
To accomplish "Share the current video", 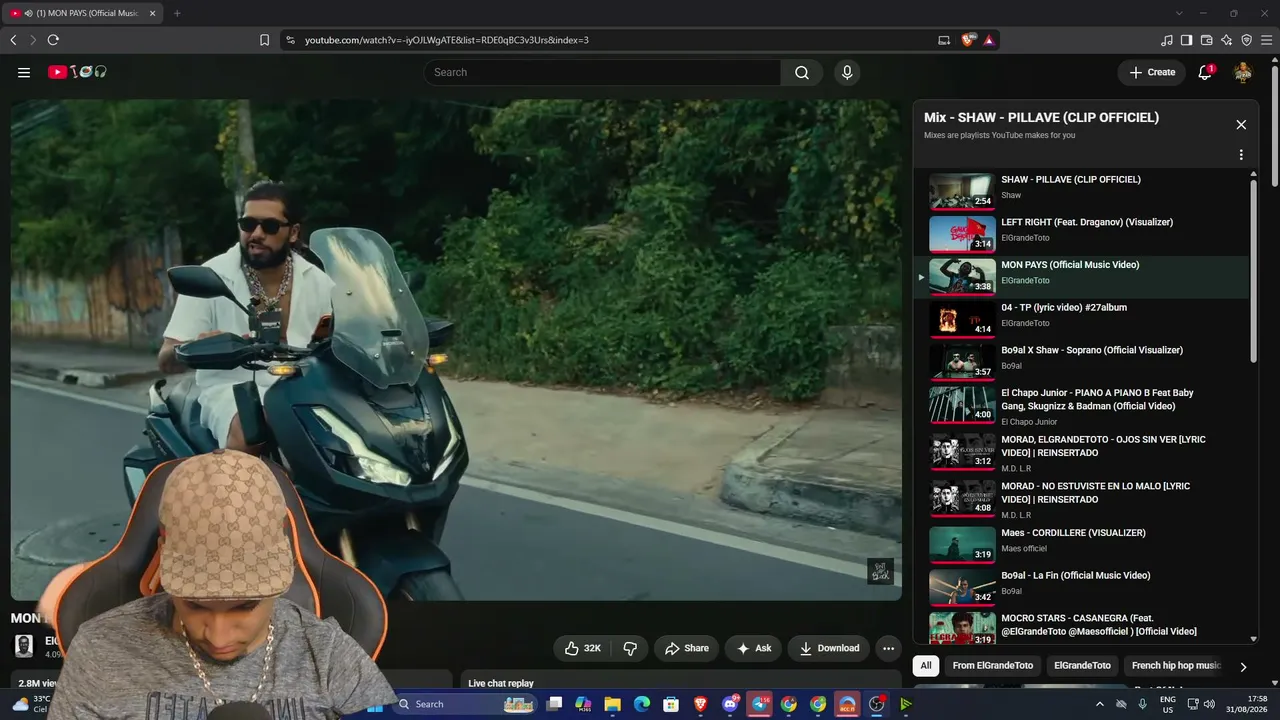I will [687, 648].
